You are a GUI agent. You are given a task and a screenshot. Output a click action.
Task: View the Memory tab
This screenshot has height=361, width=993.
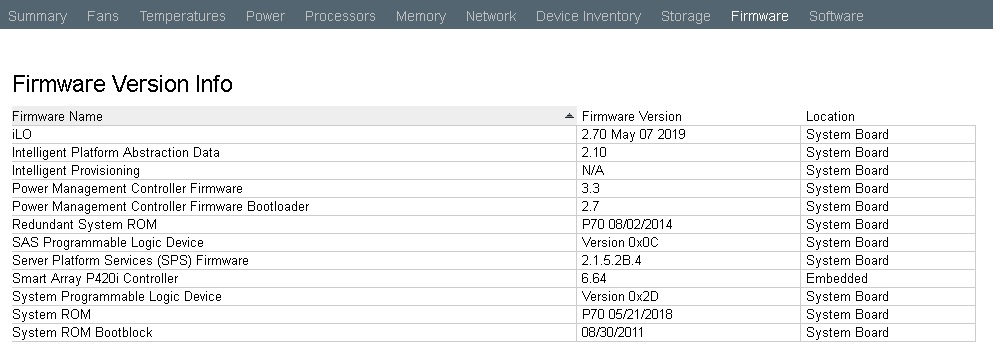[421, 16]
